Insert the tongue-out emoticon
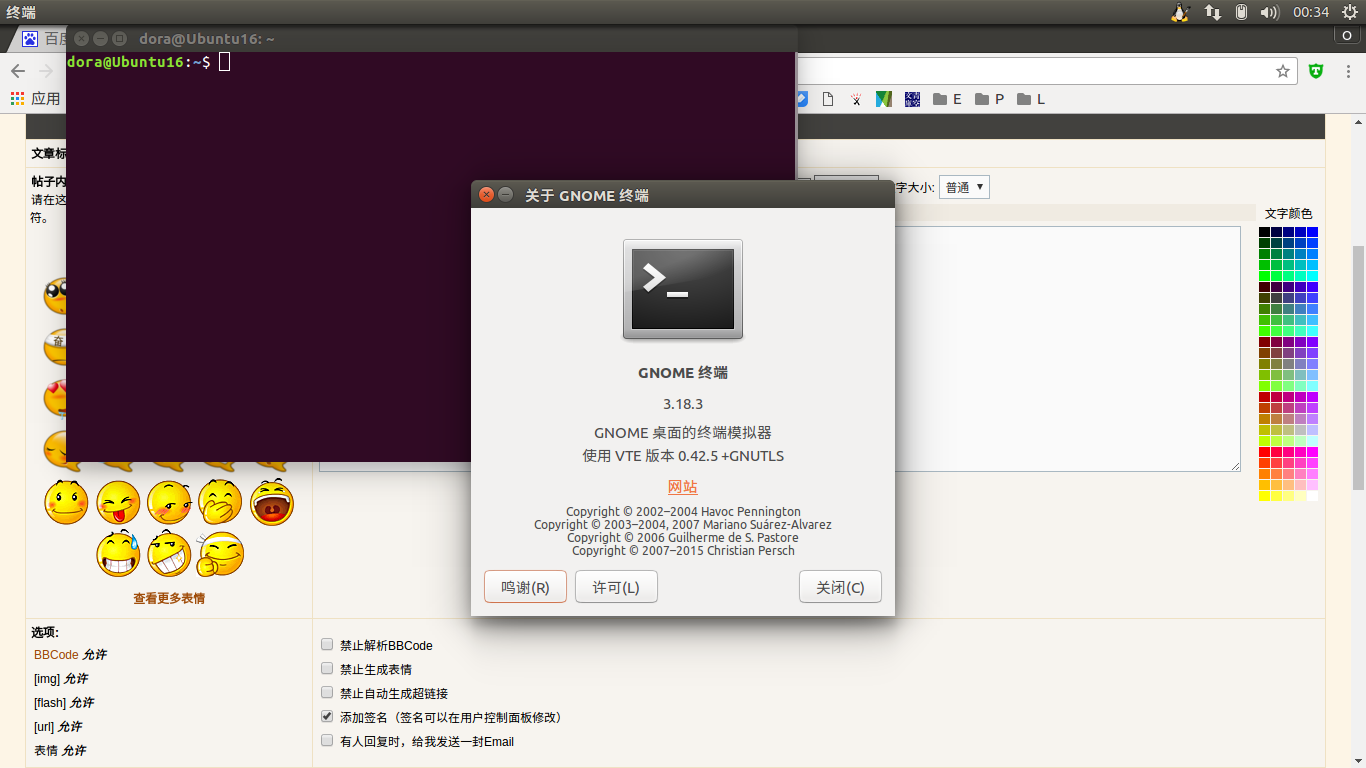Image resolution: width=1366 pixels, height=768 pixels. pos(118,502)
